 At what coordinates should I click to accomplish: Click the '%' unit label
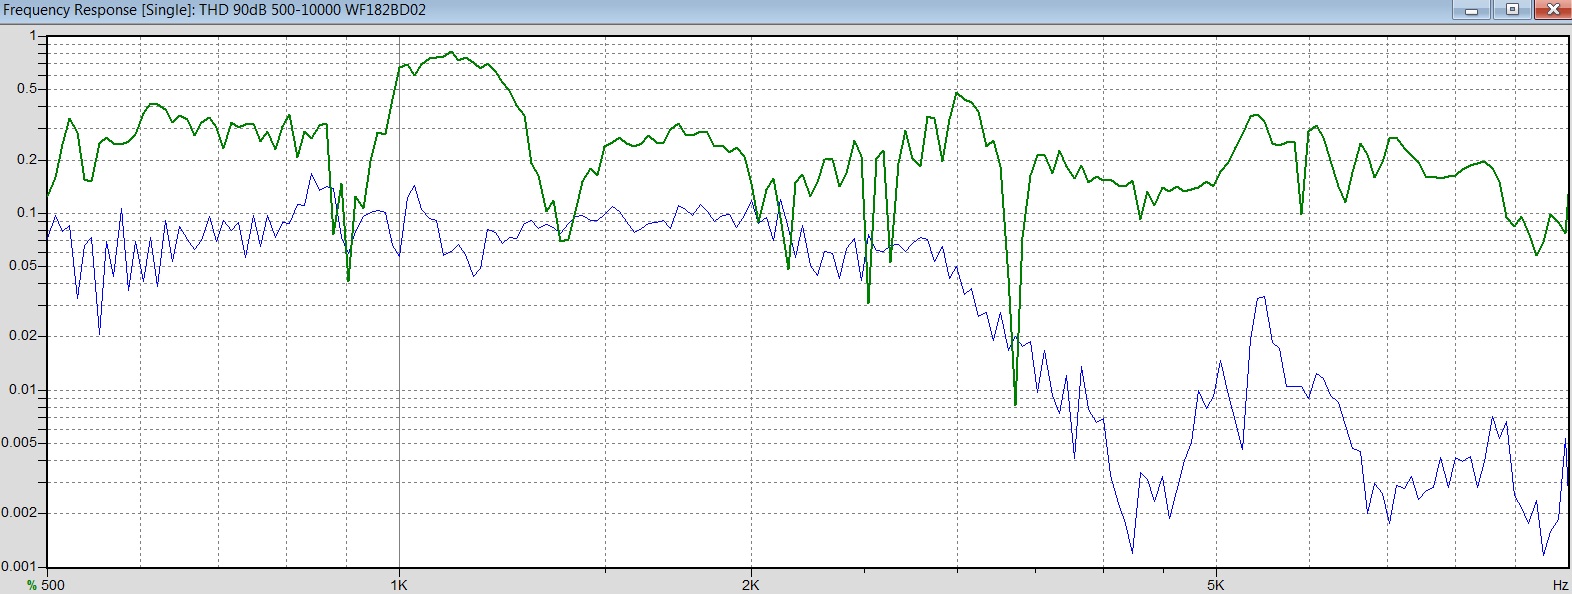(32, 585)
